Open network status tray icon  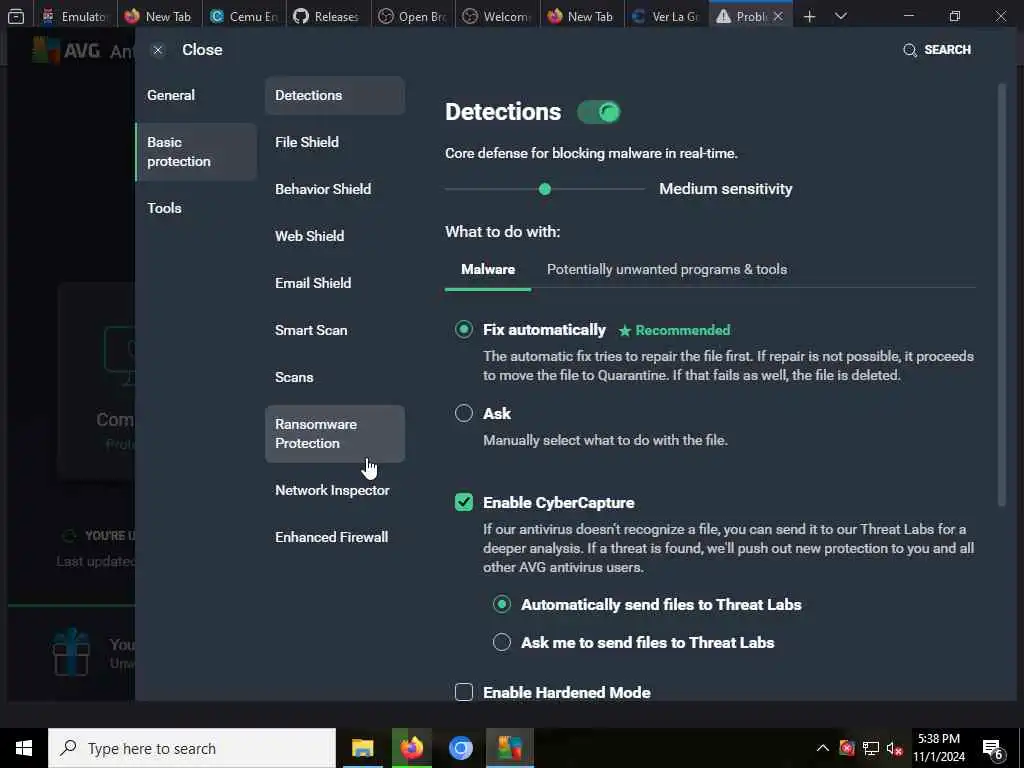[x=871, y=748]
